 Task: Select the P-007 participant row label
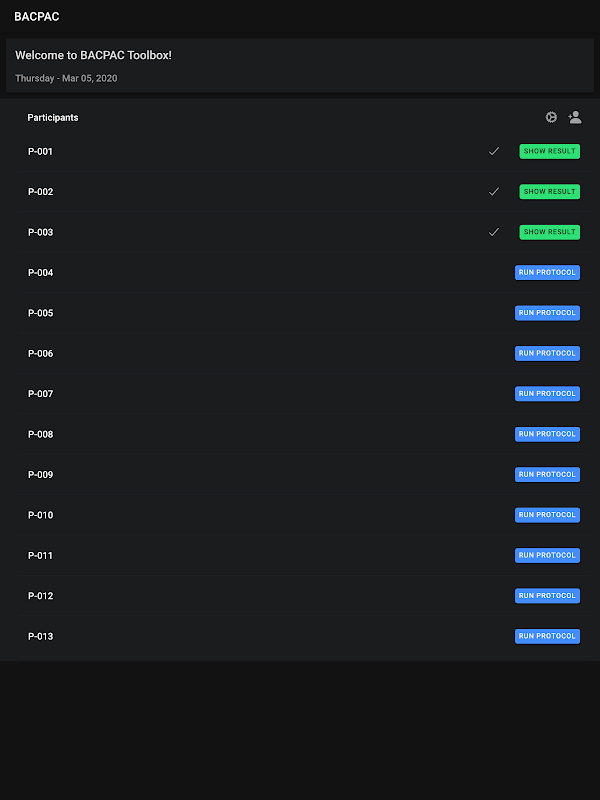pos(41,394)
